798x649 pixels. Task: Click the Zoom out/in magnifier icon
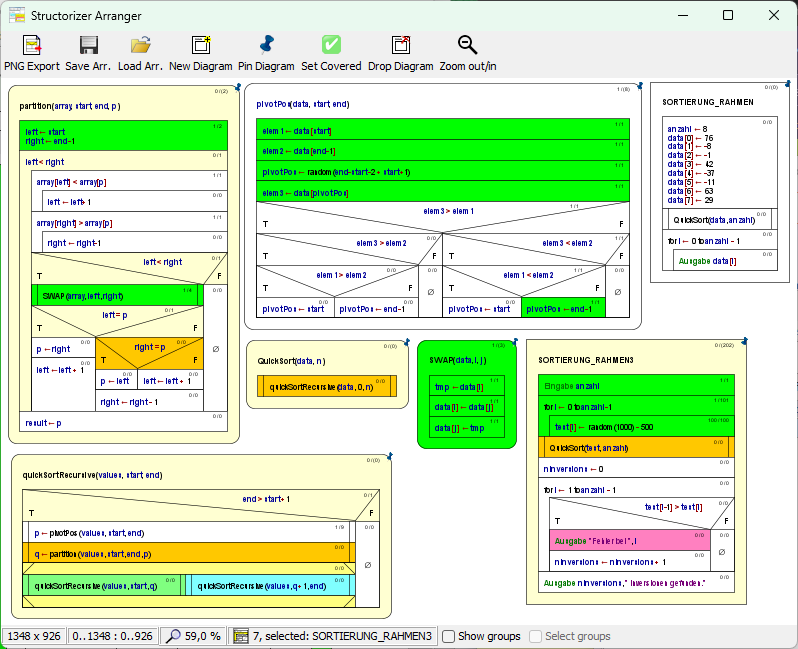coord(467,45)
